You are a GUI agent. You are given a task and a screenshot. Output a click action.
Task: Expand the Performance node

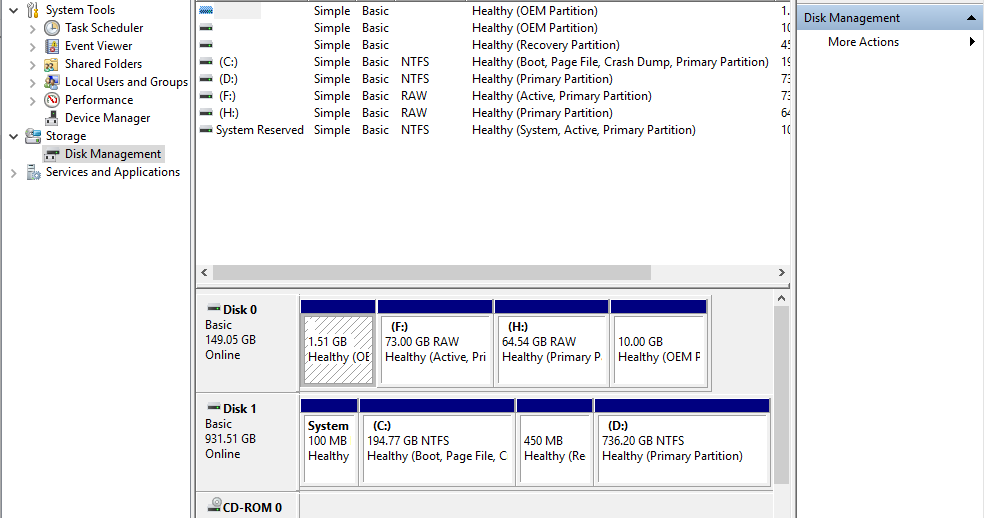pyautogui.click(x=33, y=100)
